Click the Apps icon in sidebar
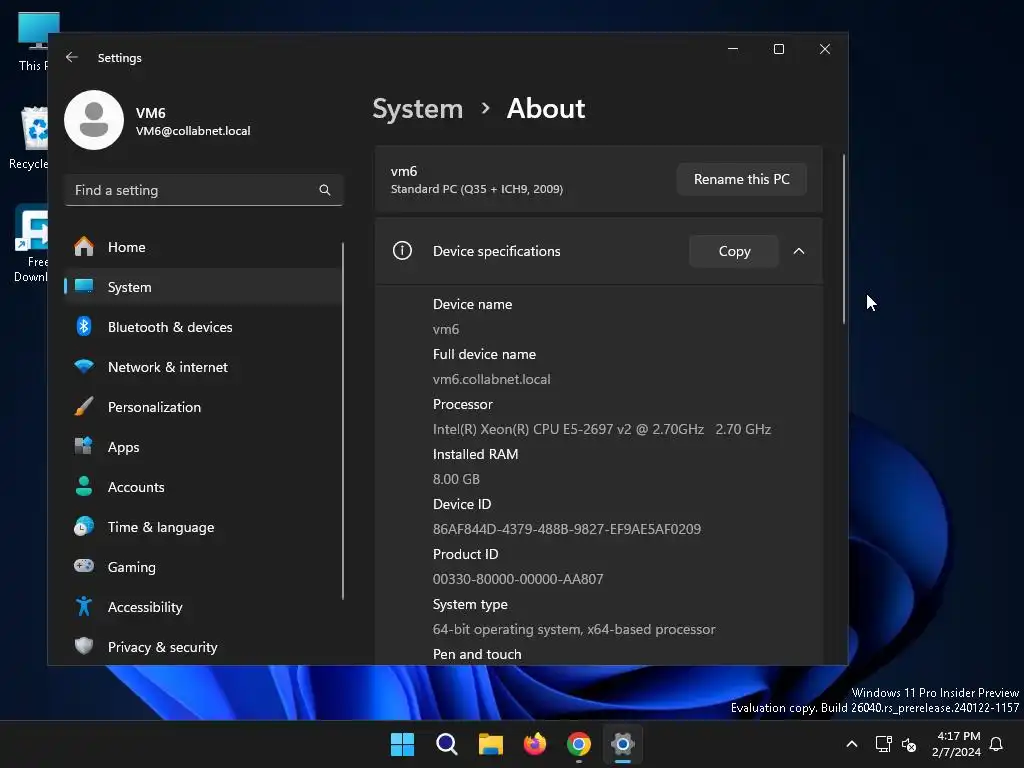 [84, 447]
